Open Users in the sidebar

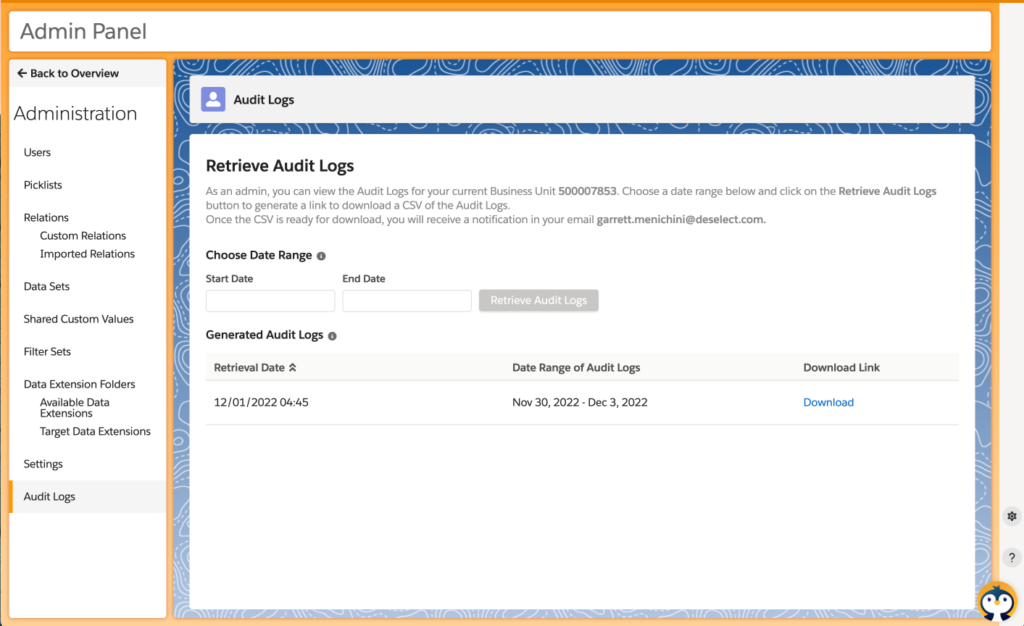point(37,152)
